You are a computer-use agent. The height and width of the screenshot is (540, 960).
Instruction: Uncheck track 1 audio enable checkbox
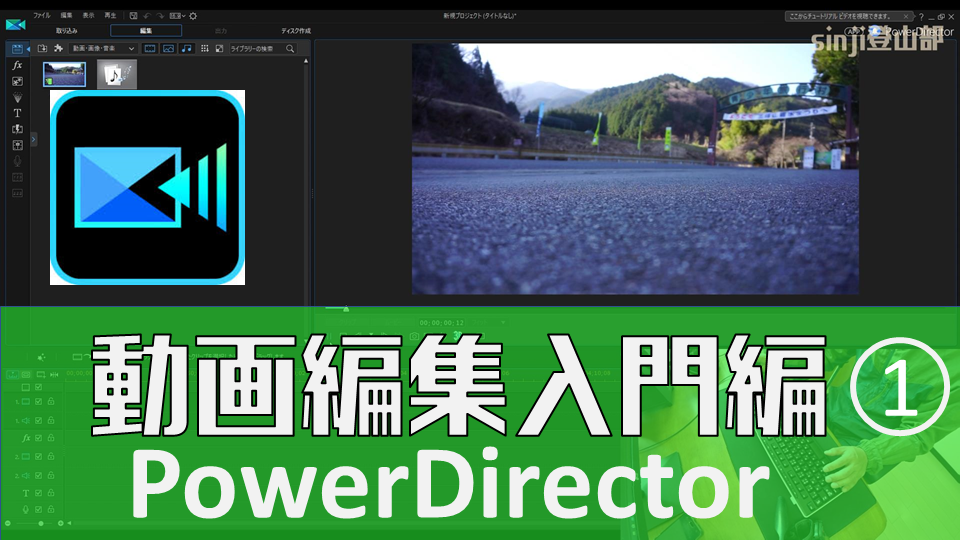(39, 420)
